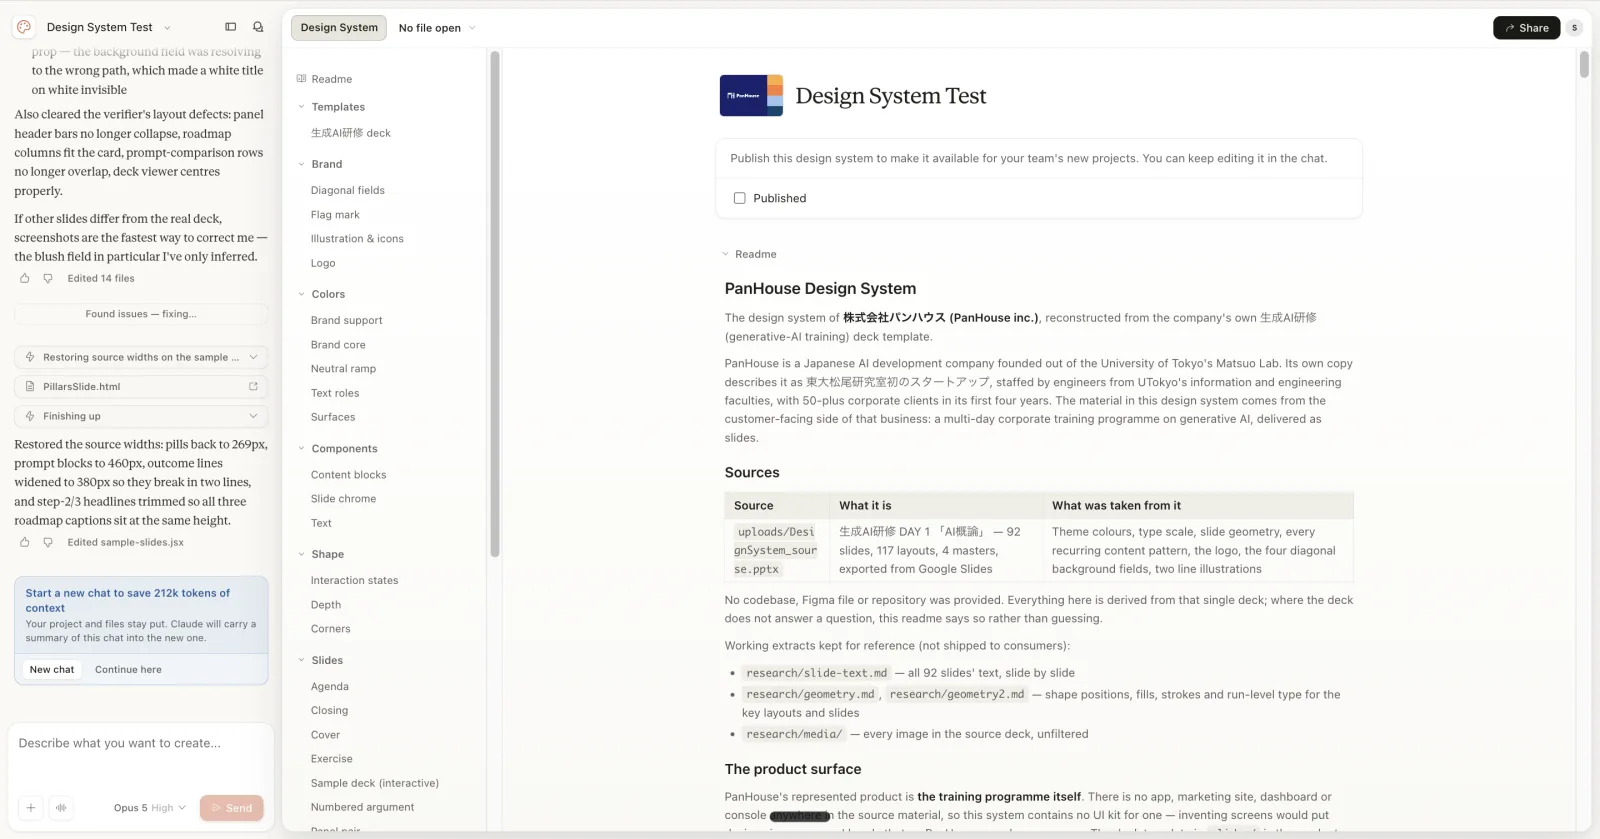
Task: Collapse the Templates section
Action: [x=301, y=107]
